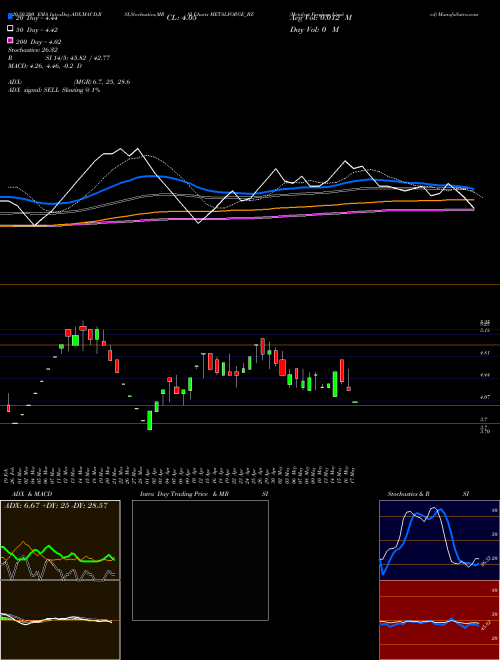This screenshot has height=660, width=500.
Task: Click the Avg Vol: 0.012 M label
Action: tap(321, 18)
